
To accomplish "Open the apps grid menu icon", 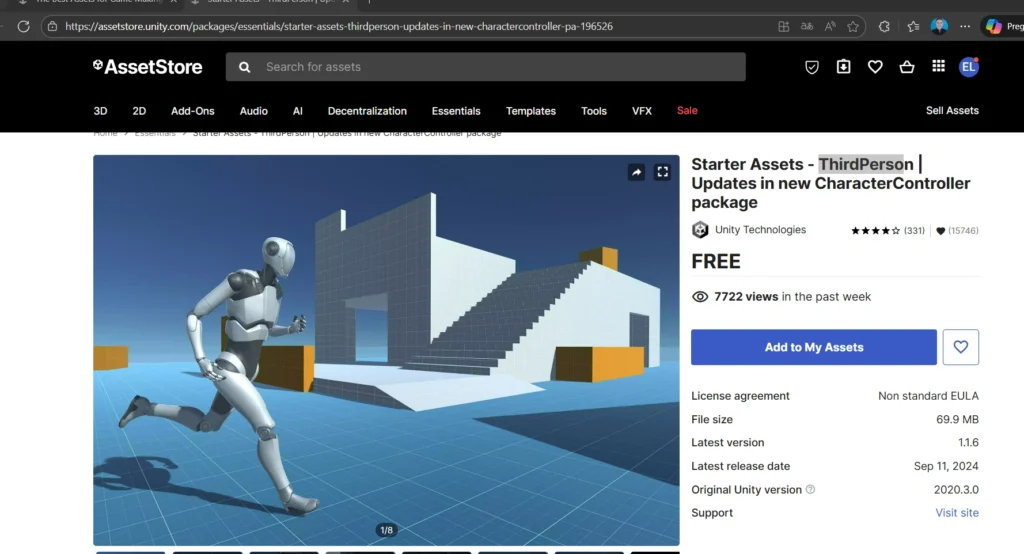I will click(938, 67).
